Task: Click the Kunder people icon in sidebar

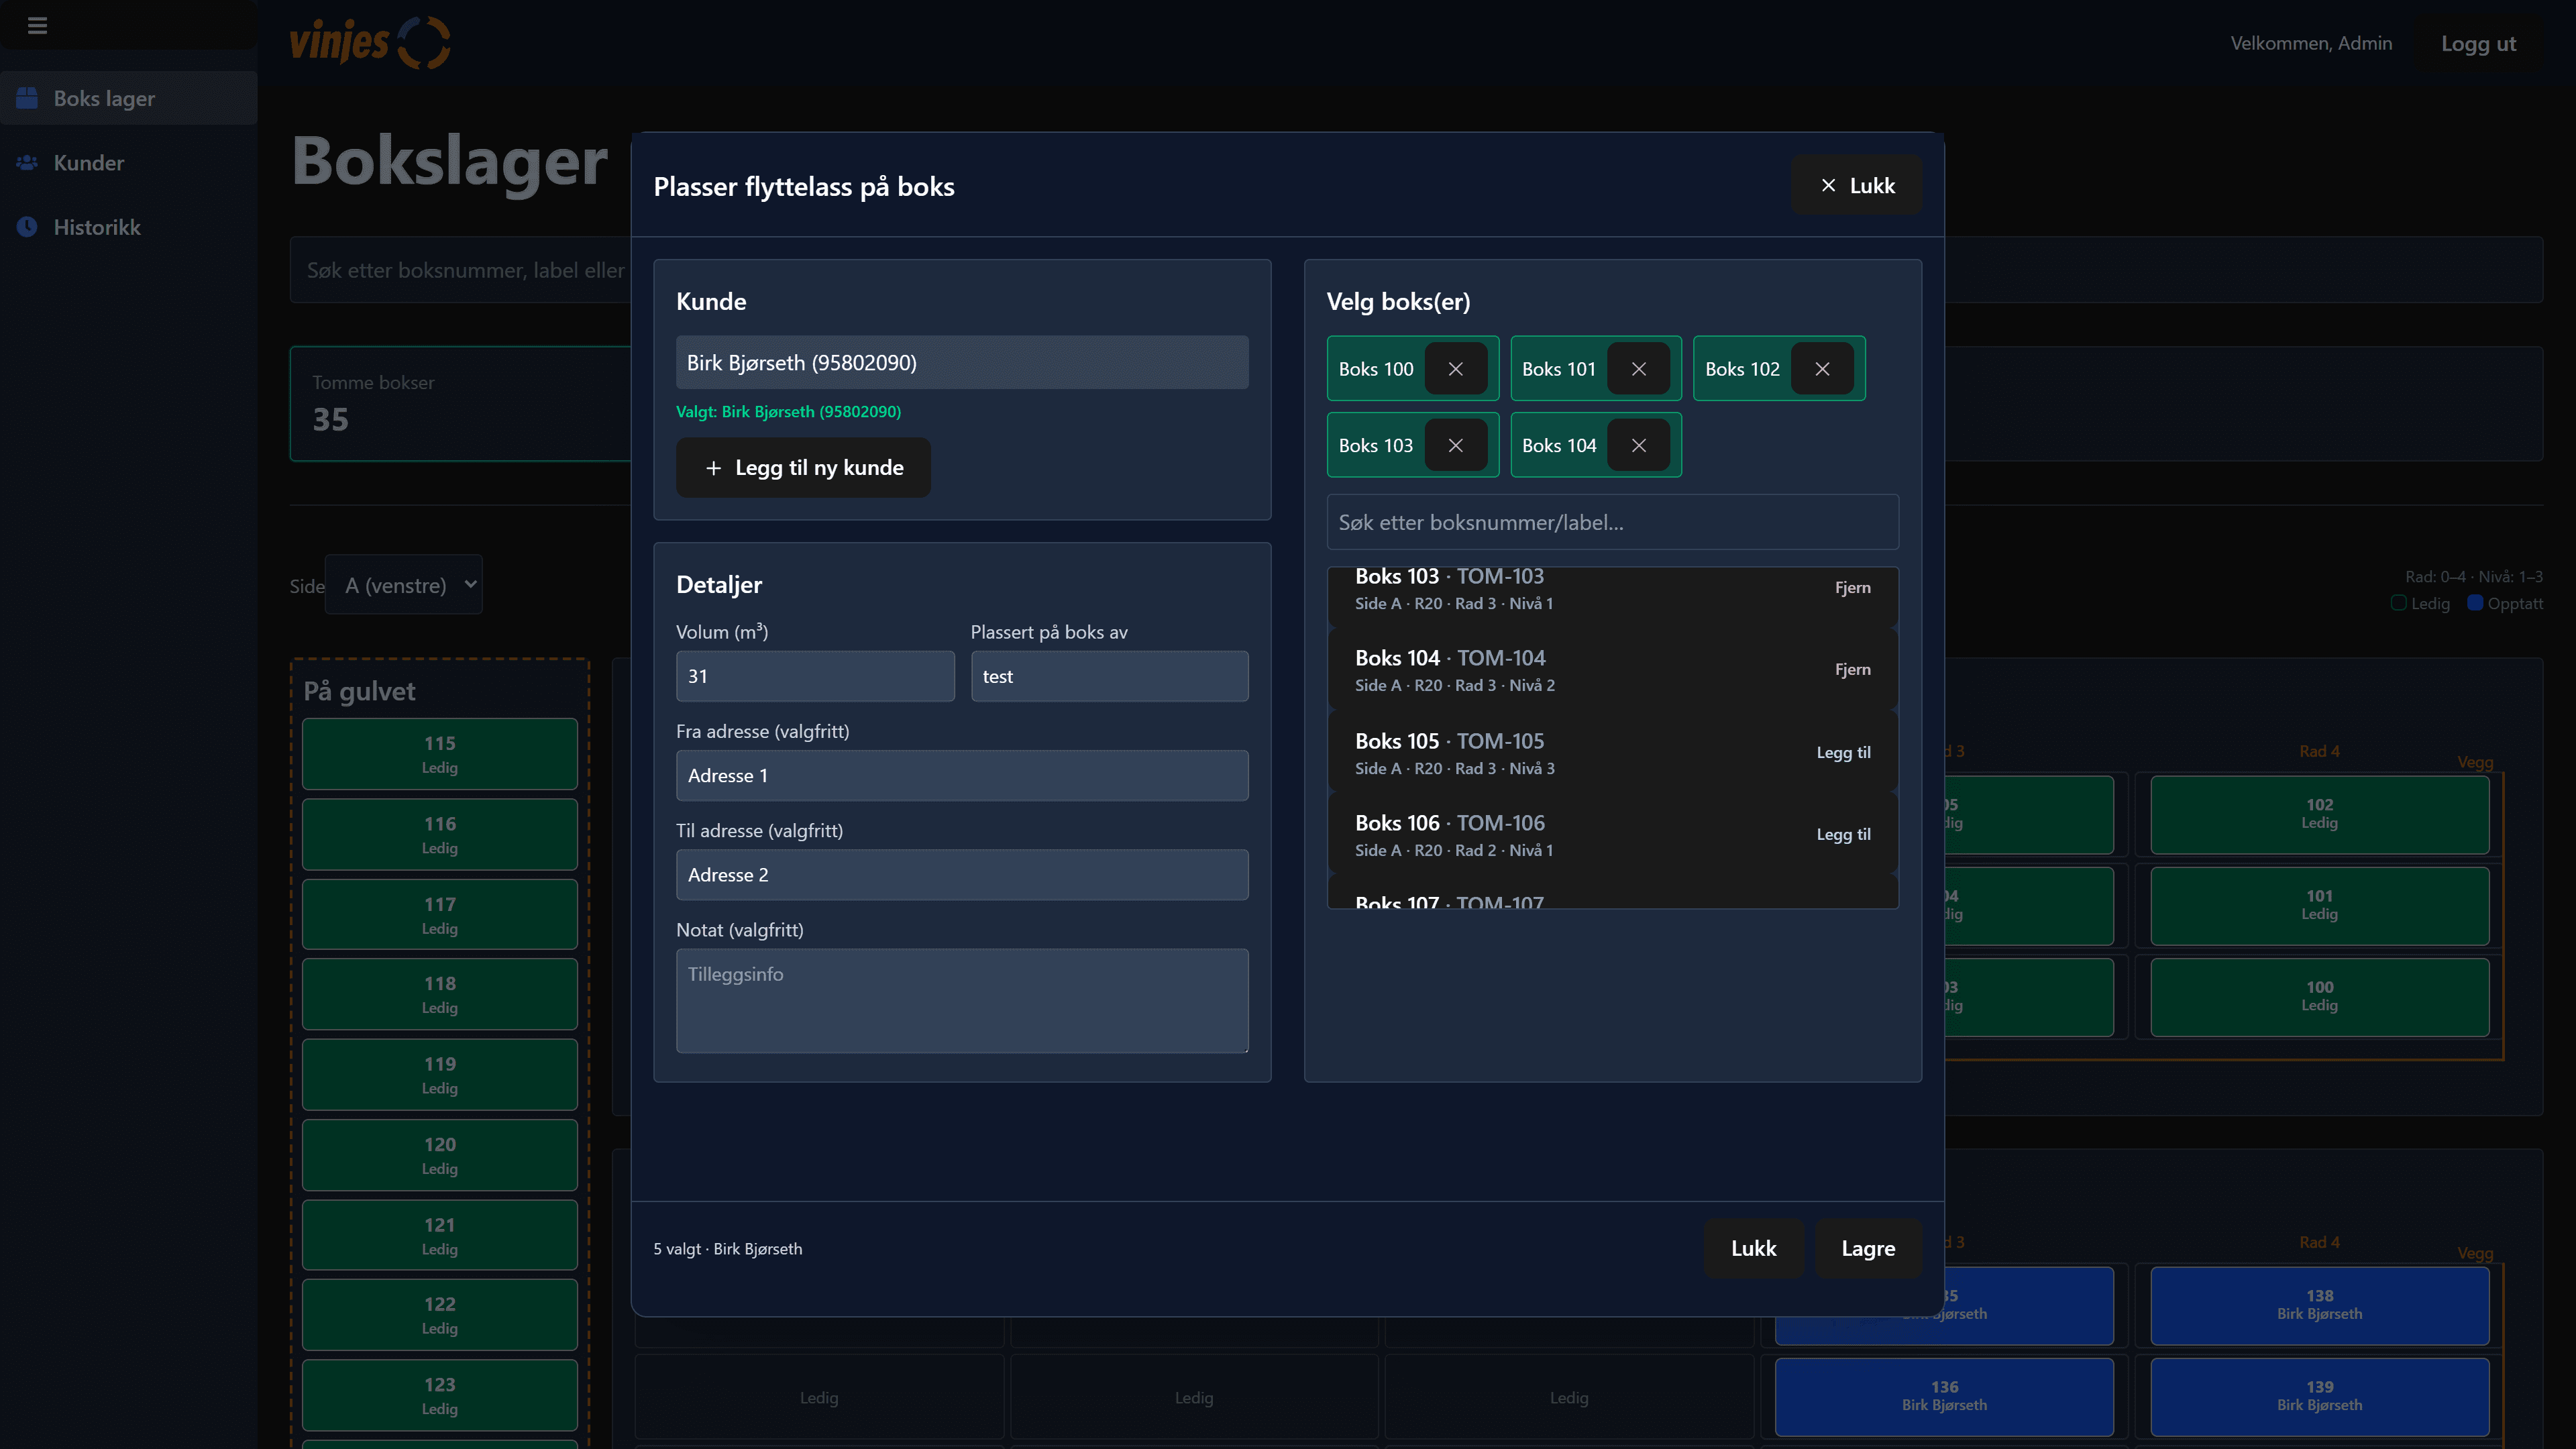Action: click(27, 162)
